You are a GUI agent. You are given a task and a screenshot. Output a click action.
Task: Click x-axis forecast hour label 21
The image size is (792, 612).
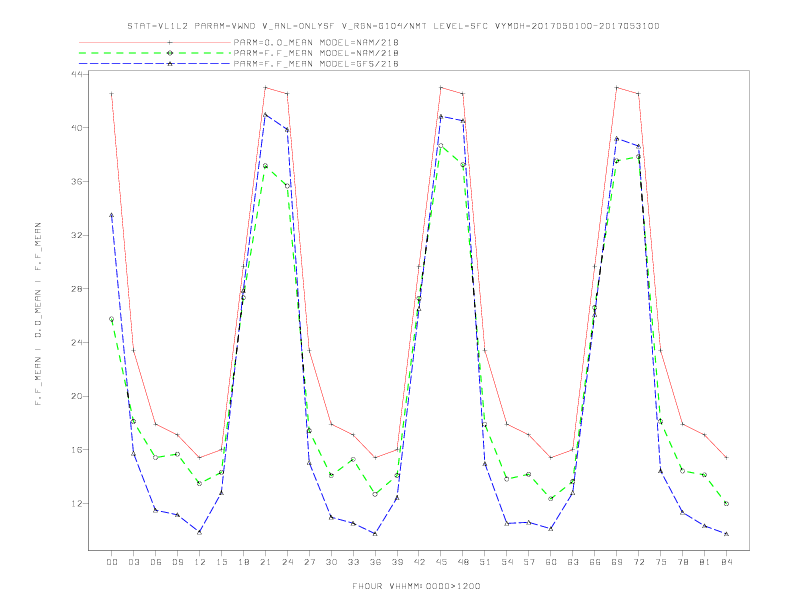[265, 562]
